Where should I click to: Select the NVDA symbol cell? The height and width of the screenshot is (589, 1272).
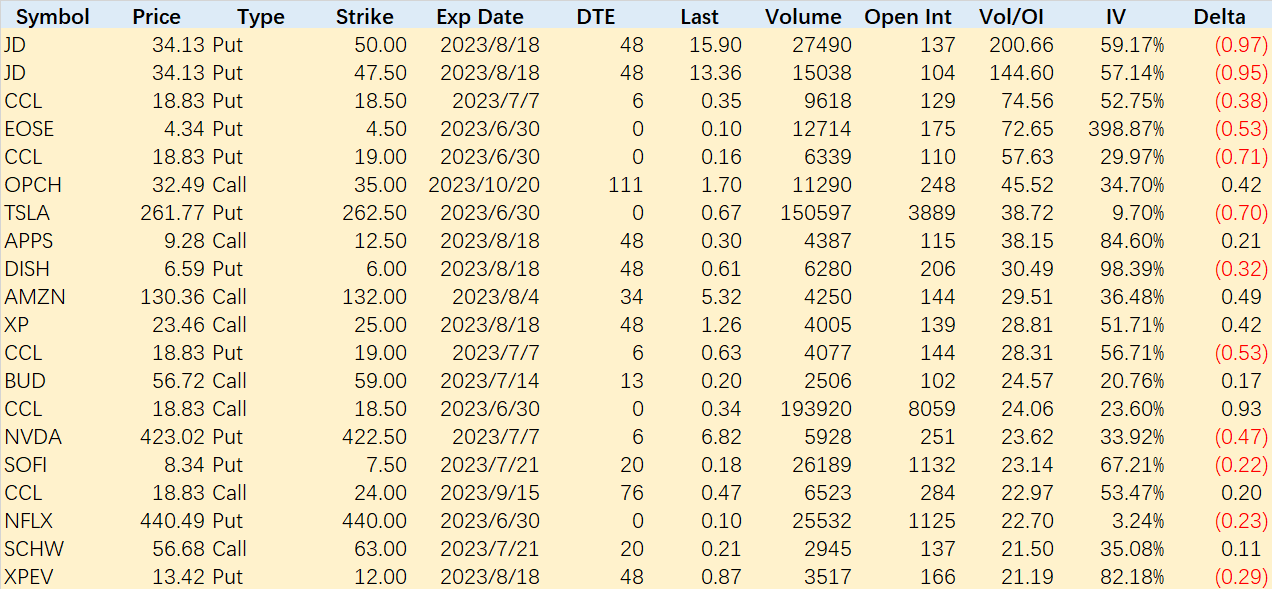point(33,437)
